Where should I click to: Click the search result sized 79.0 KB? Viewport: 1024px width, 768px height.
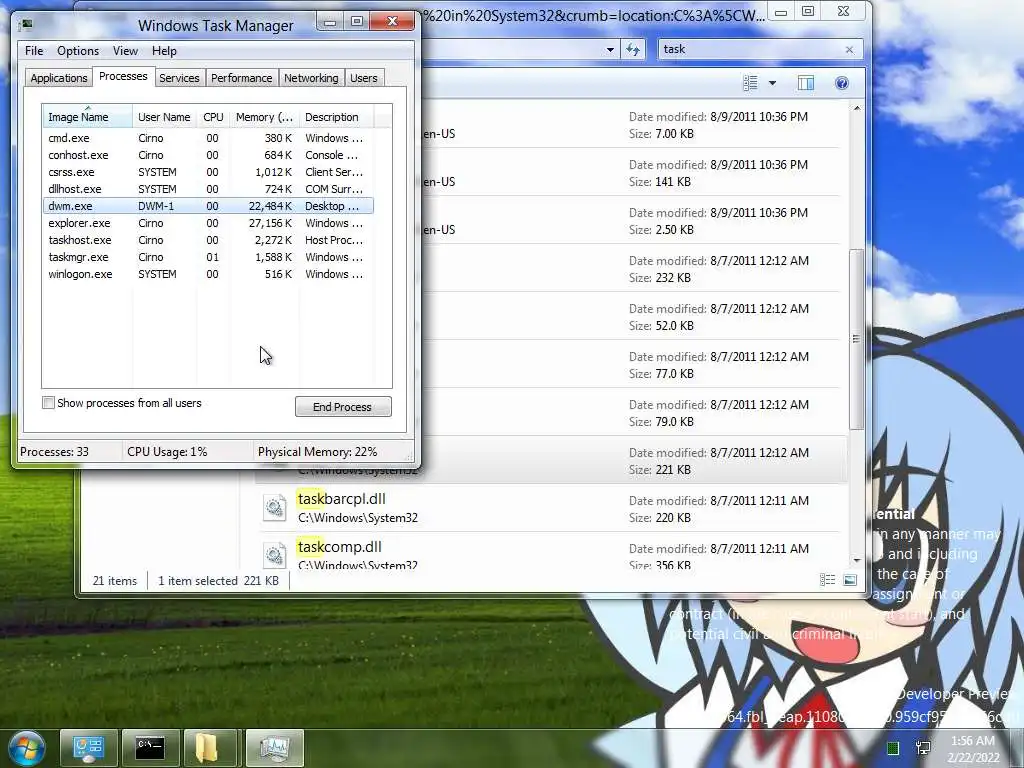click(633, 413)
